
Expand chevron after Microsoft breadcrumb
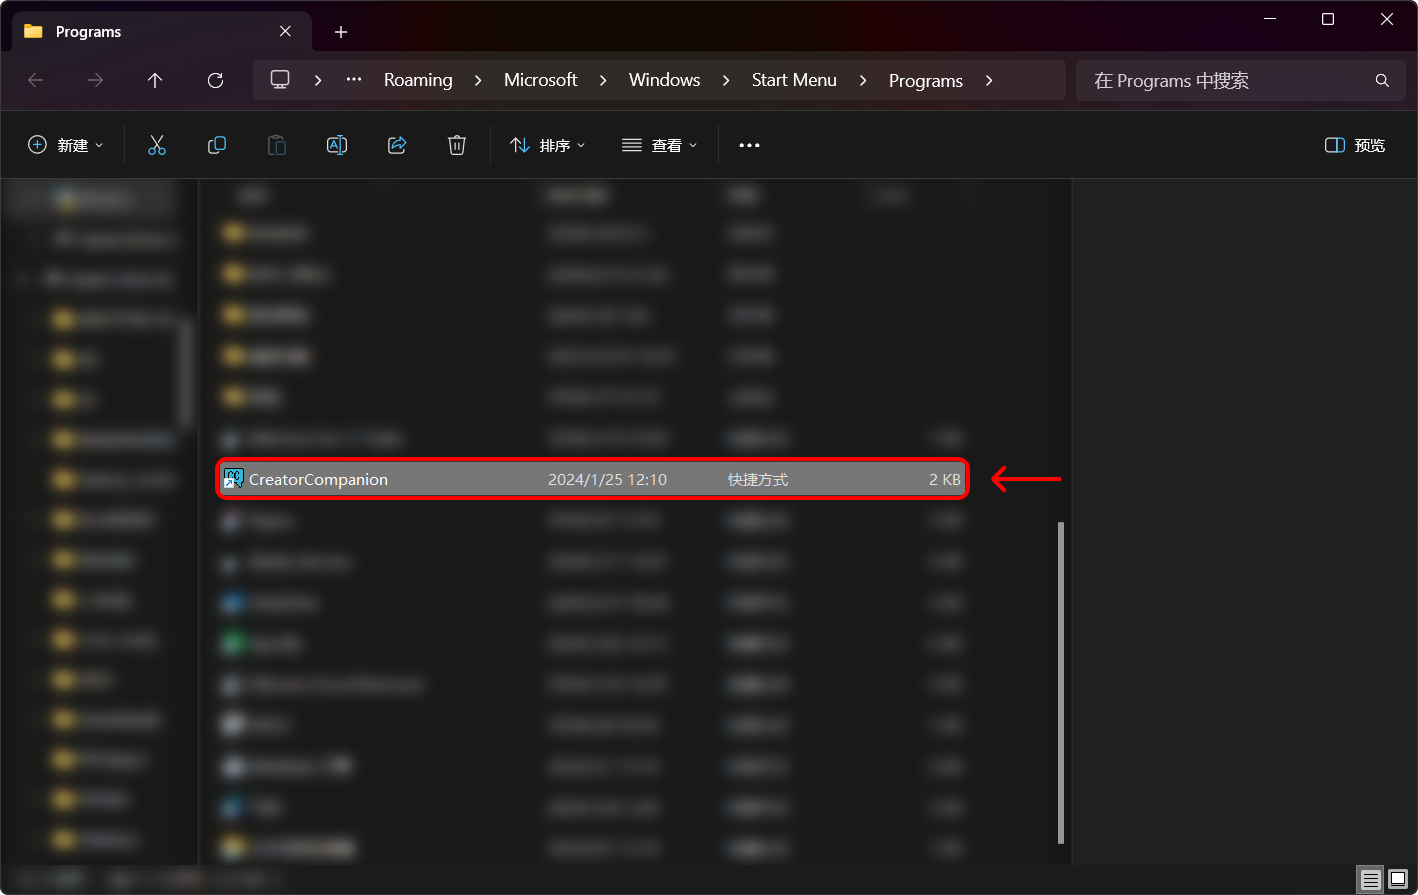(x=603, y=80)
